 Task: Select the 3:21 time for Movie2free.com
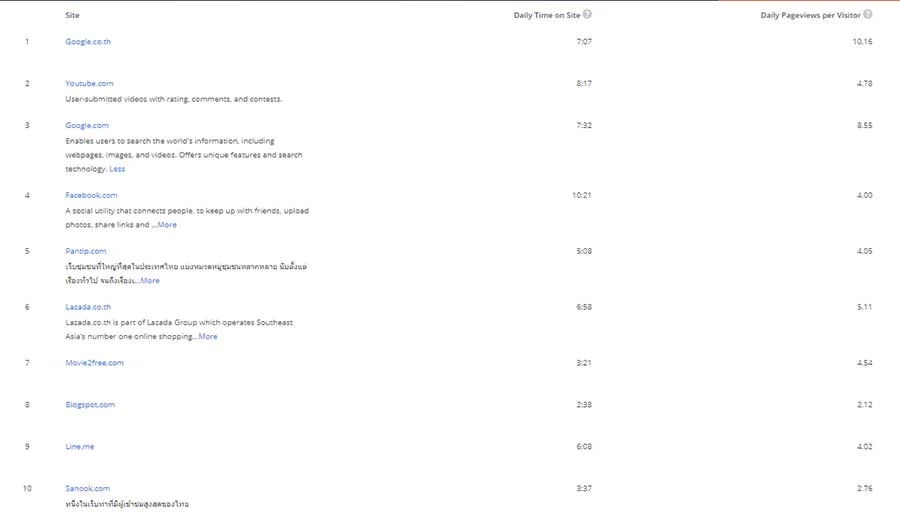584,363
